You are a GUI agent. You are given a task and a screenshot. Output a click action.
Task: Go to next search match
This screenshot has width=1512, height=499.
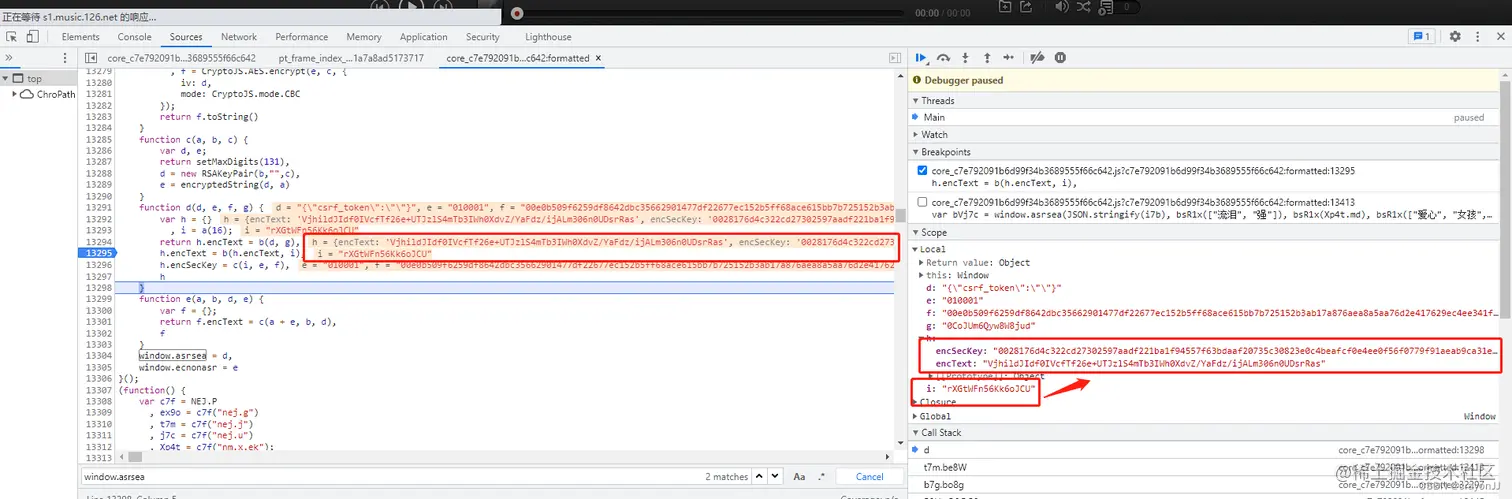pos(776,477)
